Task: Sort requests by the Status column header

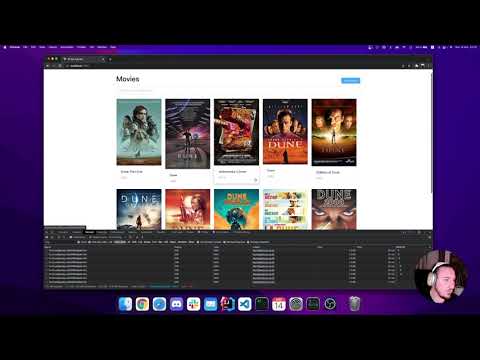Action: pos(178,247)
